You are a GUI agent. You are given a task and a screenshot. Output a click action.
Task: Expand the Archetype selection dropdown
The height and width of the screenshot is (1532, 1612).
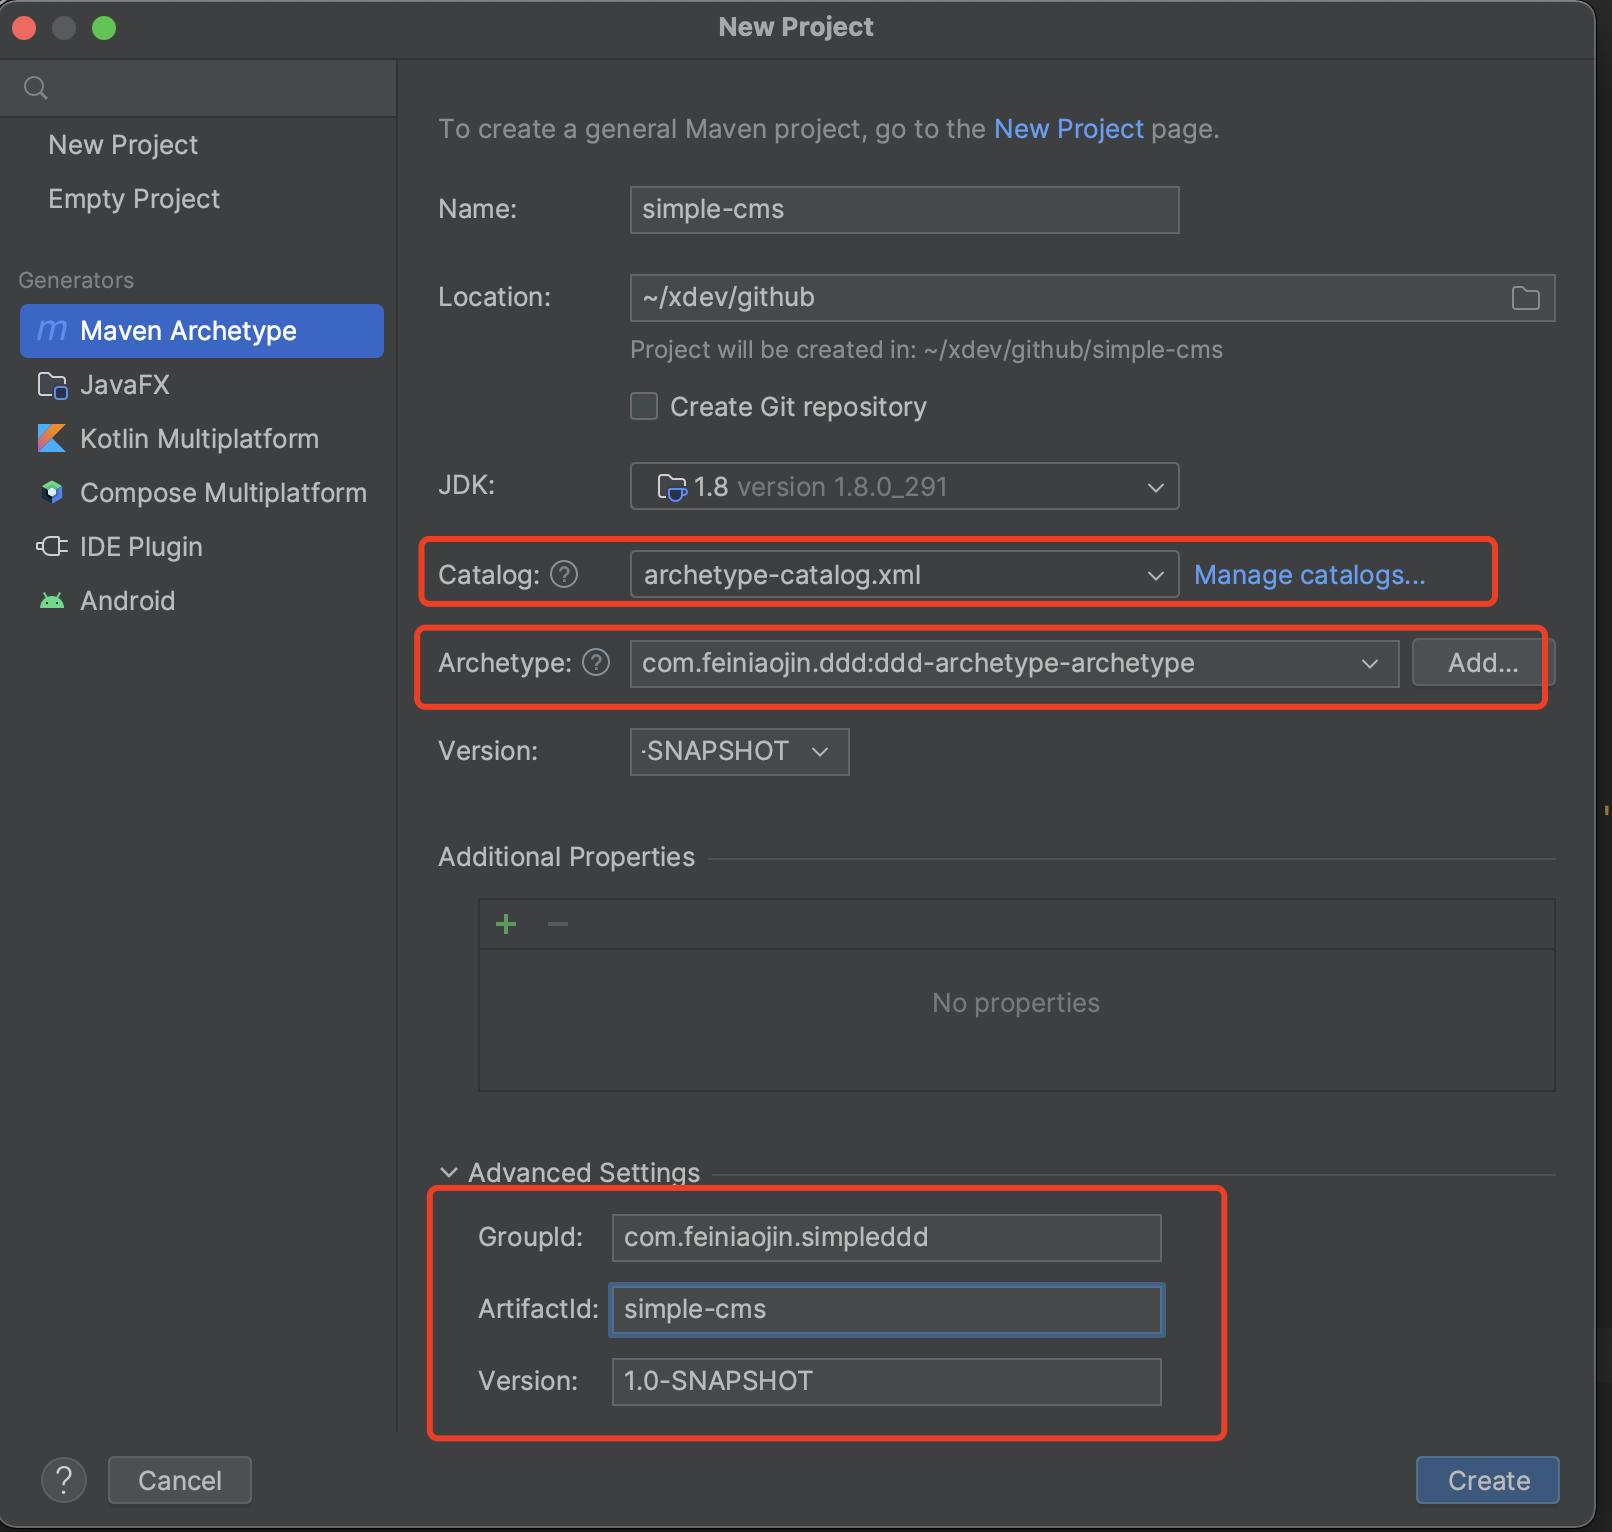(x=1013, y=664)
